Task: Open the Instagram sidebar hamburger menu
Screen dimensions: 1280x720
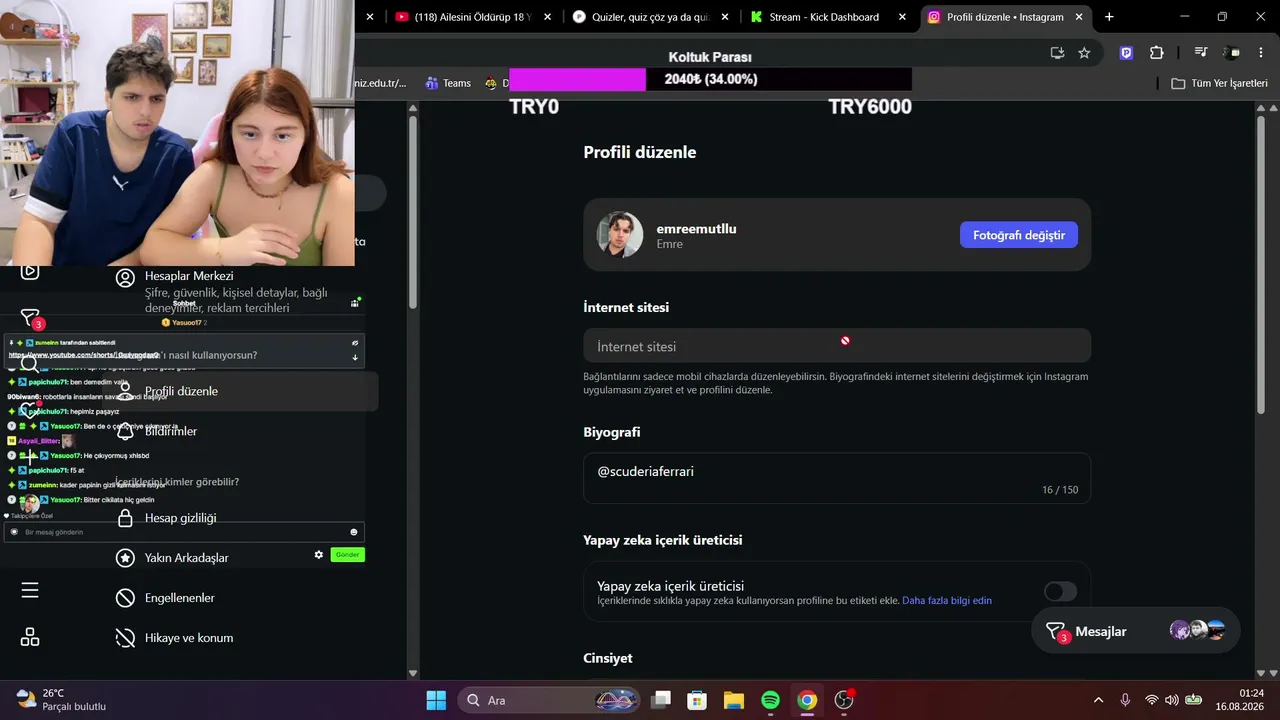Action: [30, 590]
